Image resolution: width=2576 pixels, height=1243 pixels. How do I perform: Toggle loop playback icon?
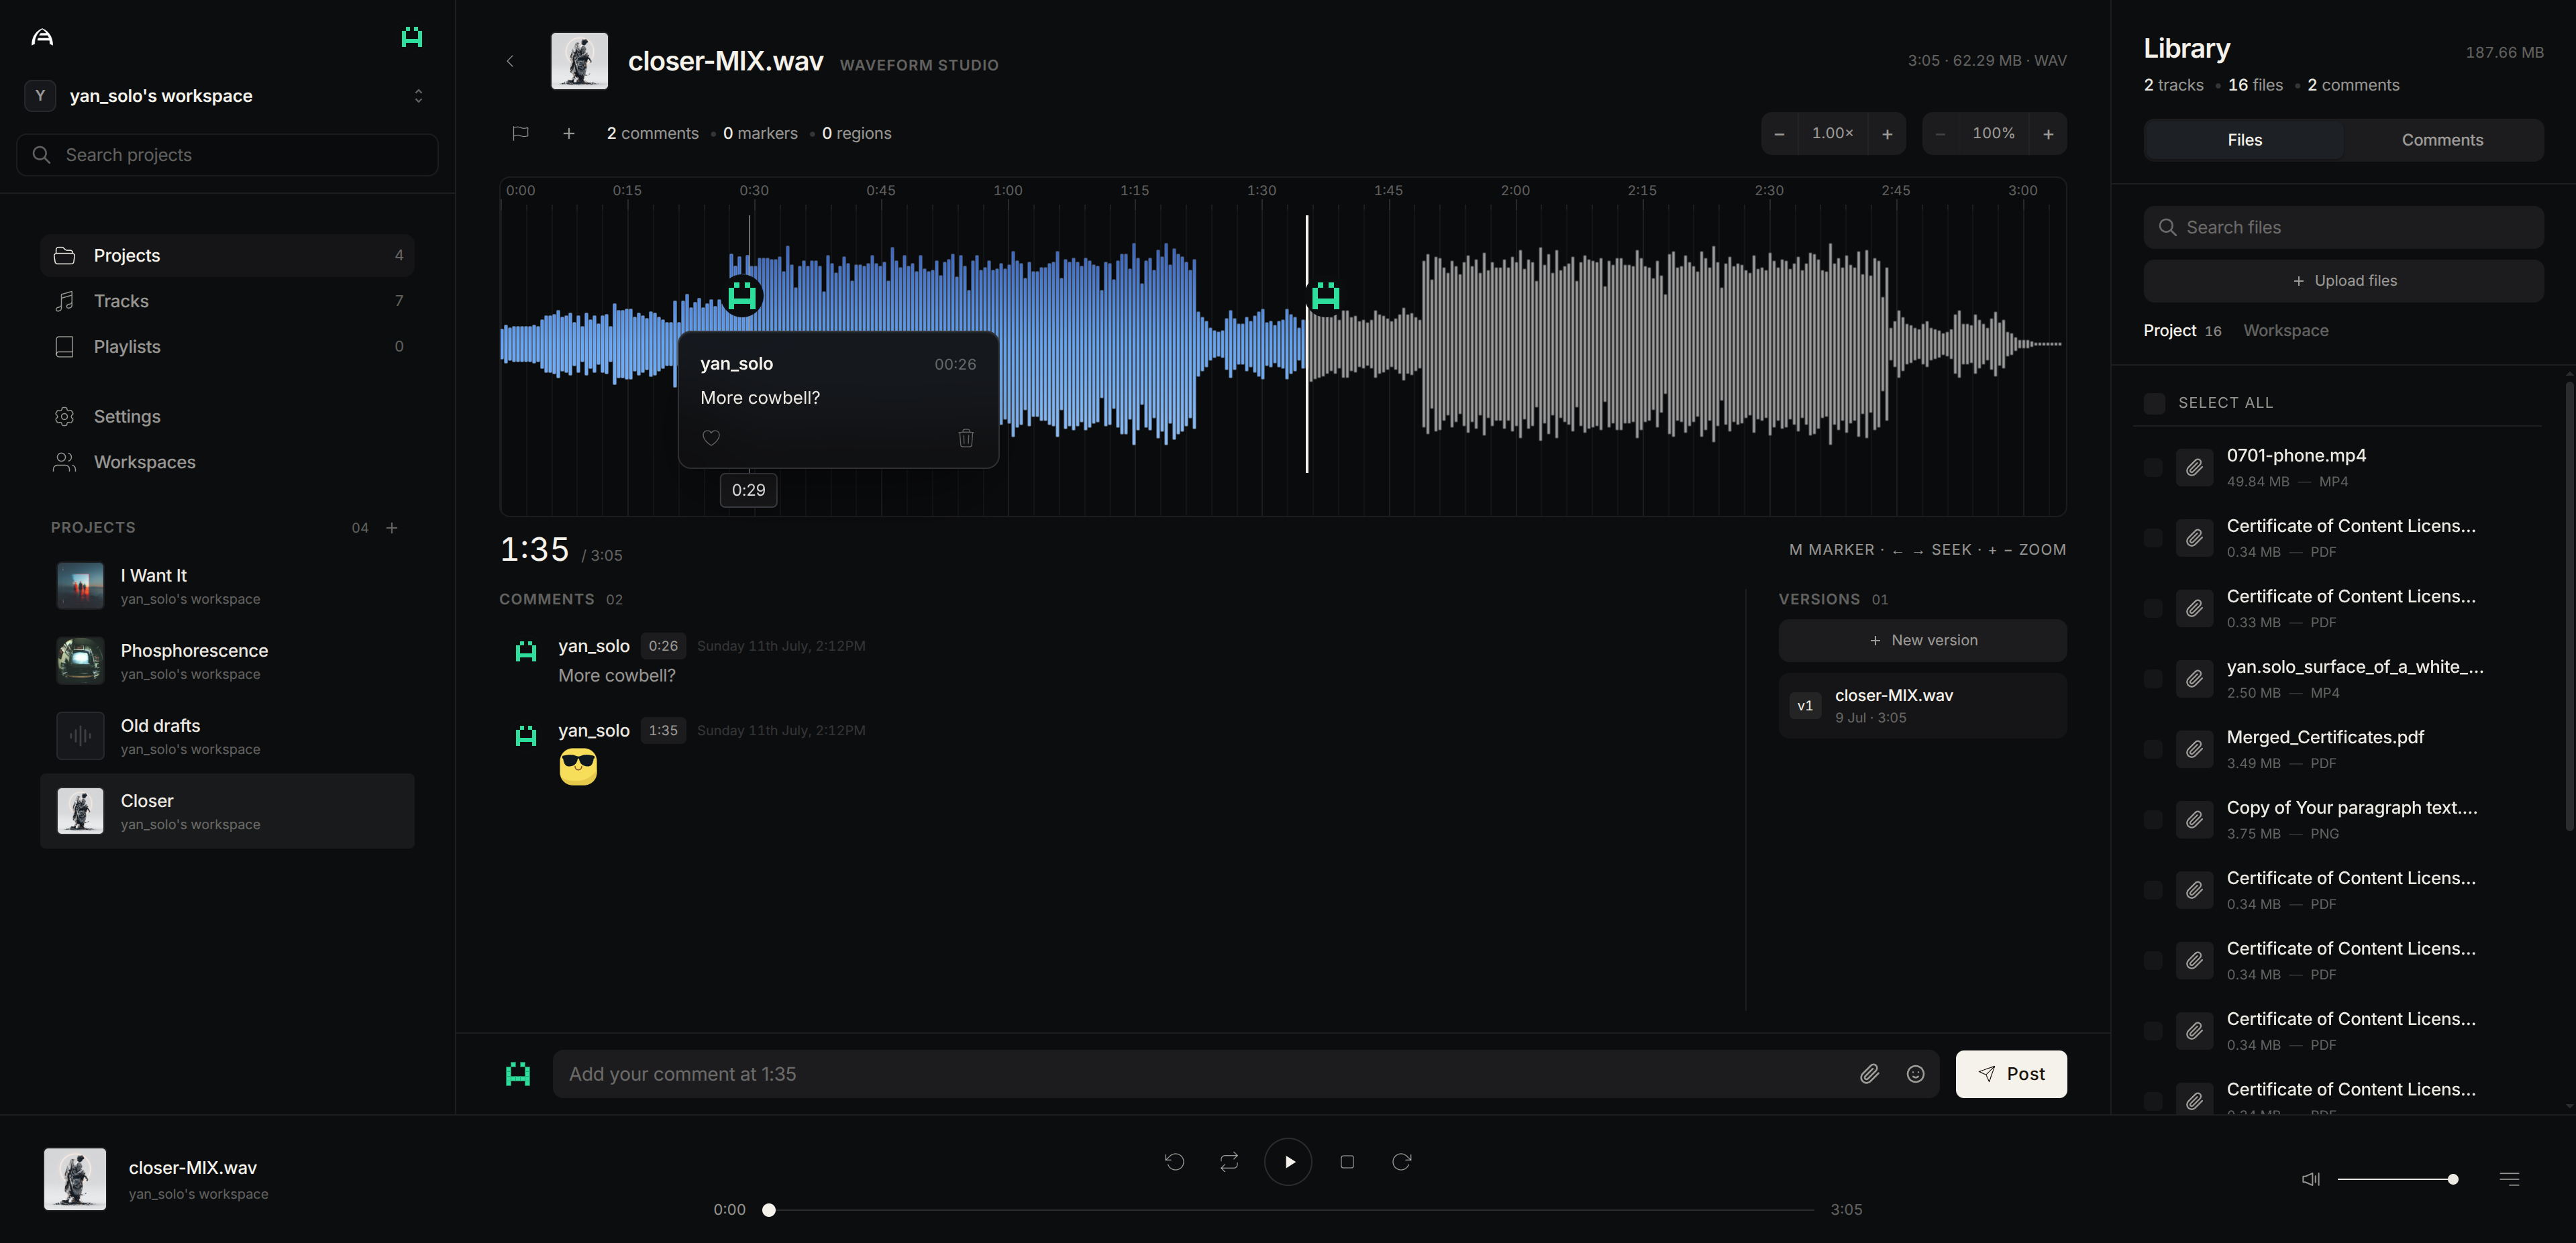click(x=1229, y=1162)
